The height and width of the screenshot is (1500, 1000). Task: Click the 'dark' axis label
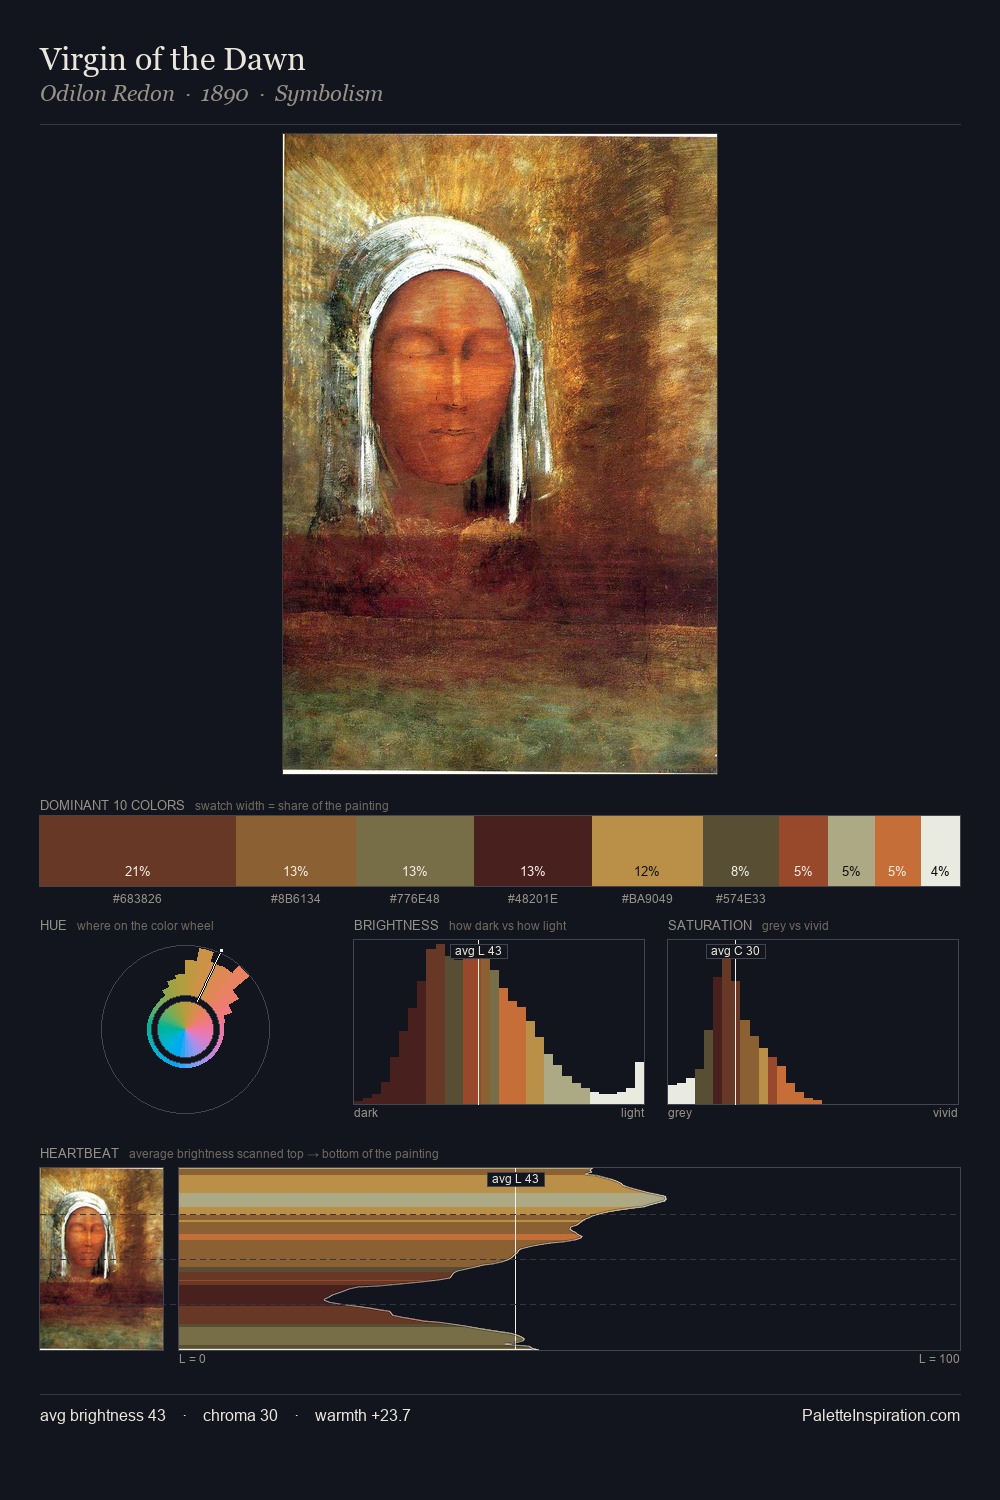tap(366, 1113)
